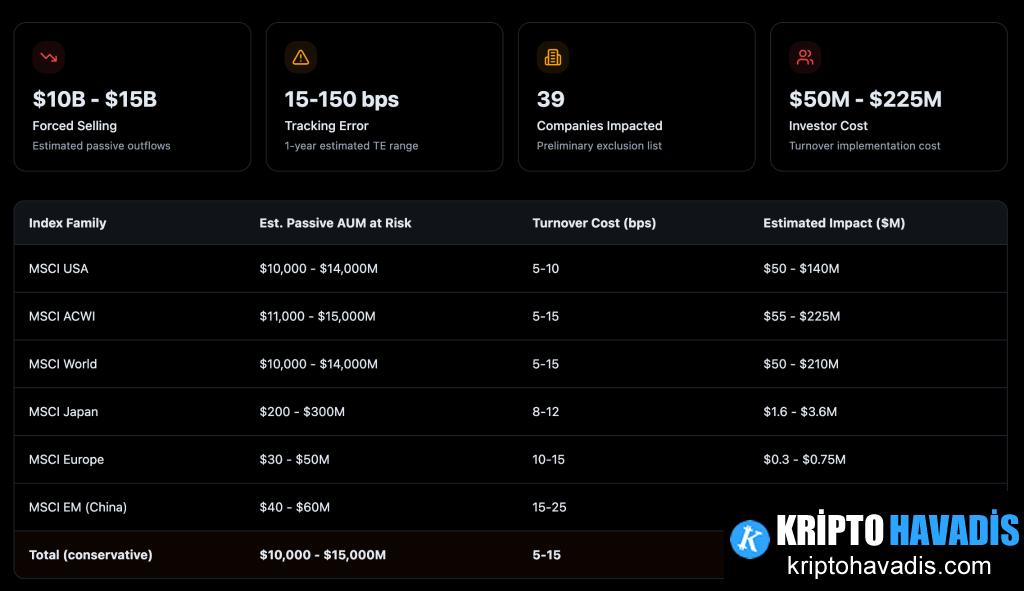Click the Kripto Havadis round logo icon

(749, 540)
